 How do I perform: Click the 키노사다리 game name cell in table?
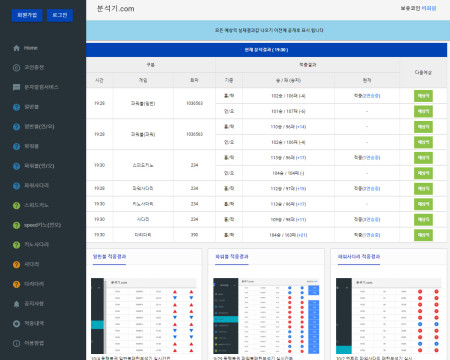(143, 204)
